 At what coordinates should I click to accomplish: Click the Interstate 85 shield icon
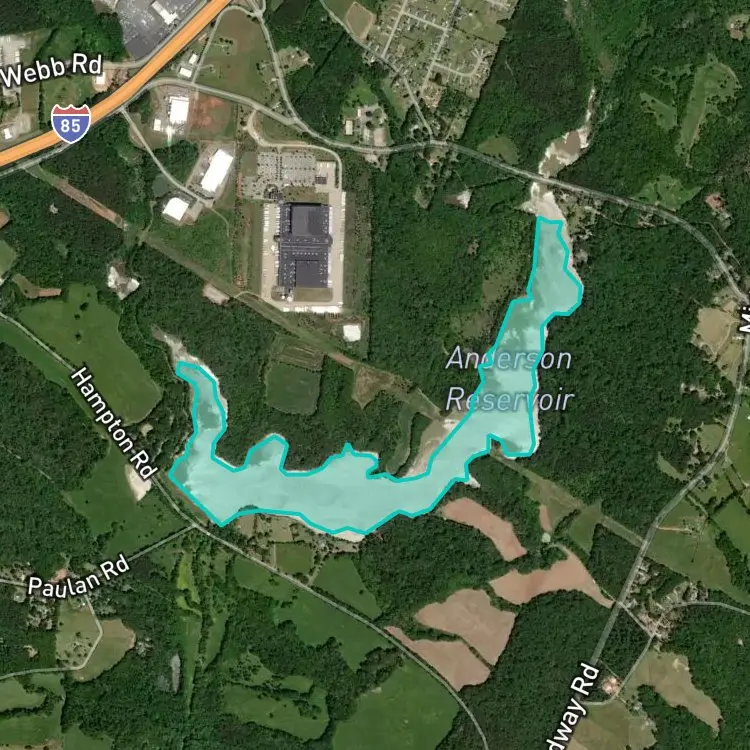coord(71,123)
